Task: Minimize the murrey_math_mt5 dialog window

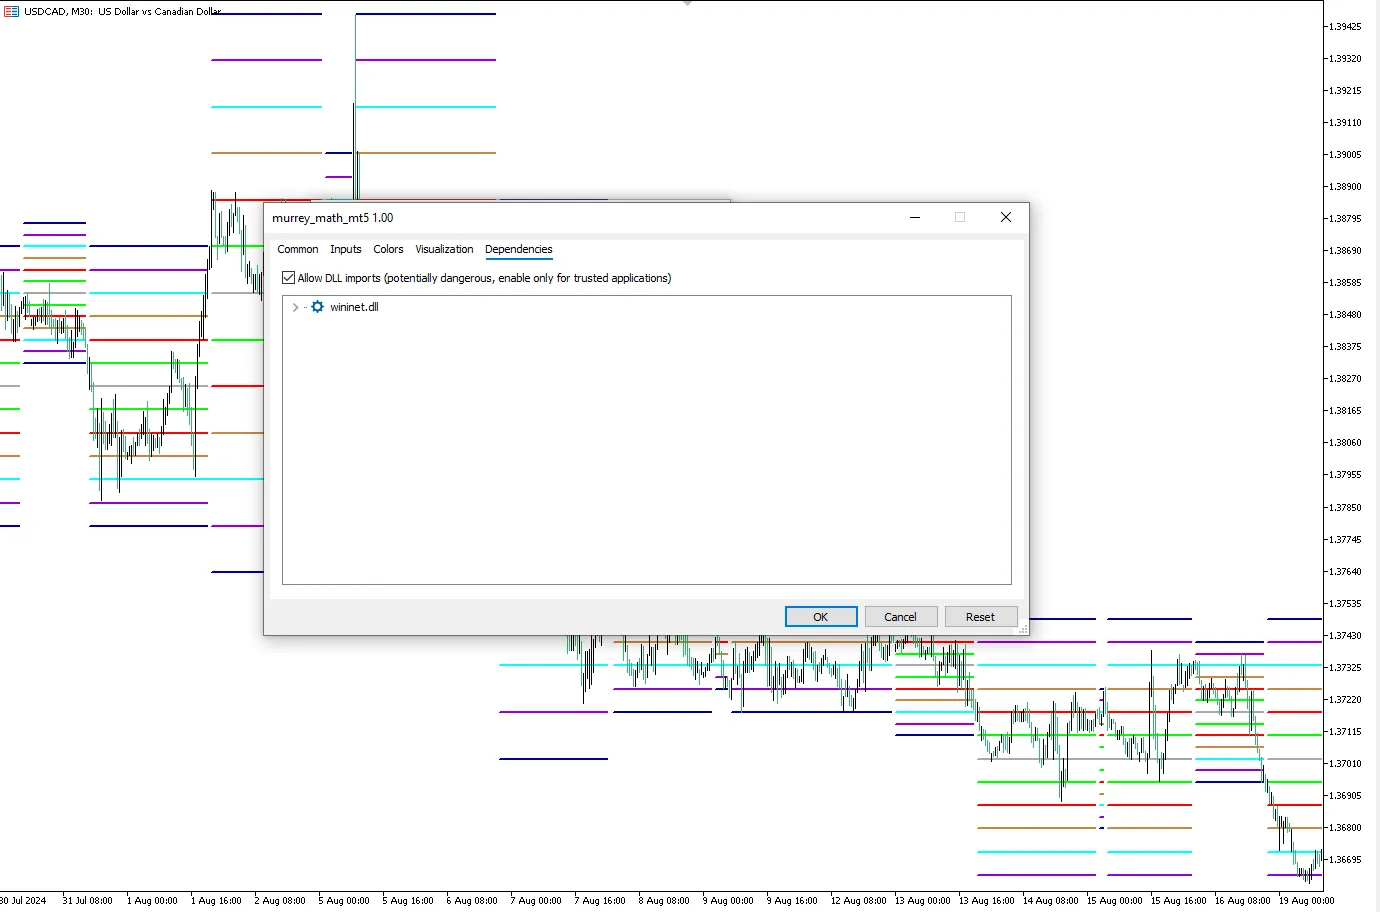Action: click(x=914, y=217)
